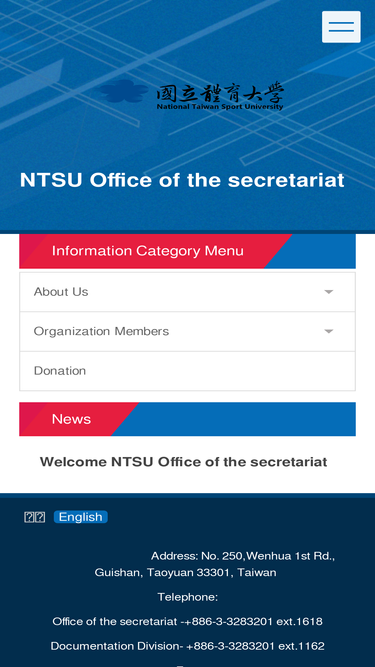Screen dimensions: 375x667
Task: Tap the Office of the secretariat phone number
Action: [x=253, y=621]
